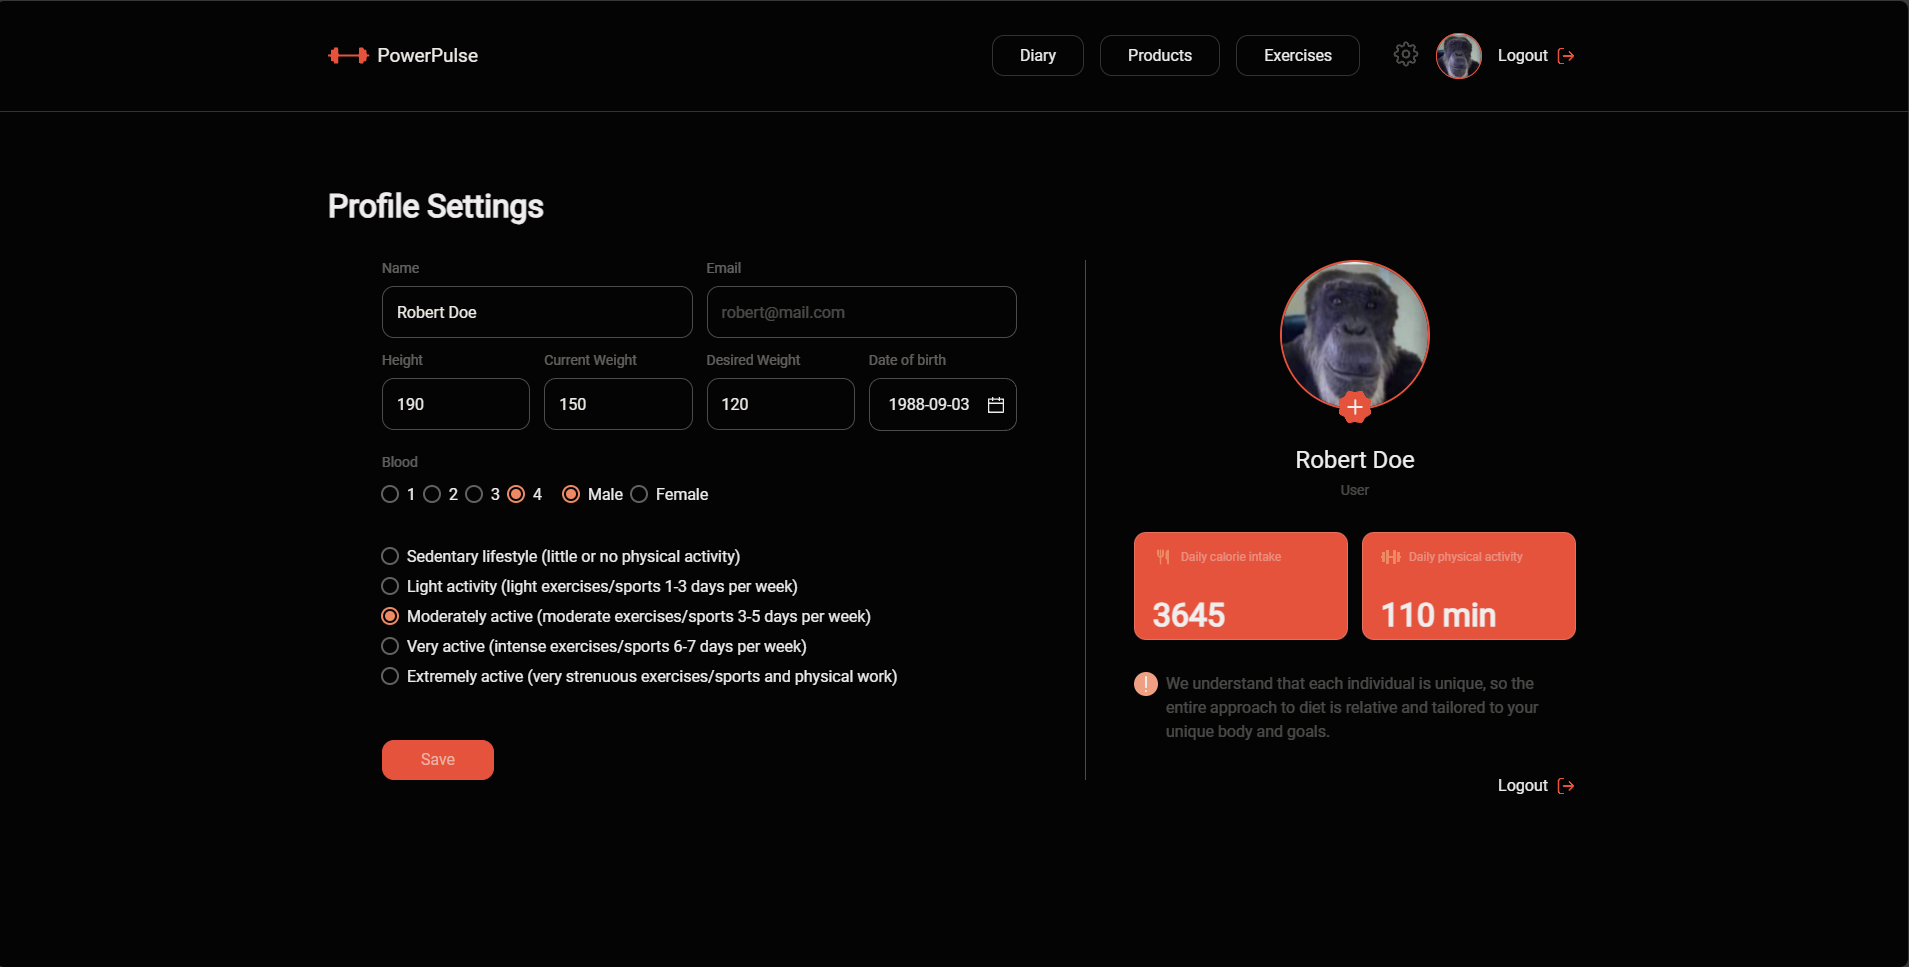Click the PowerPulse brand name
The image size is (1909, 967).
click(427, 56)
